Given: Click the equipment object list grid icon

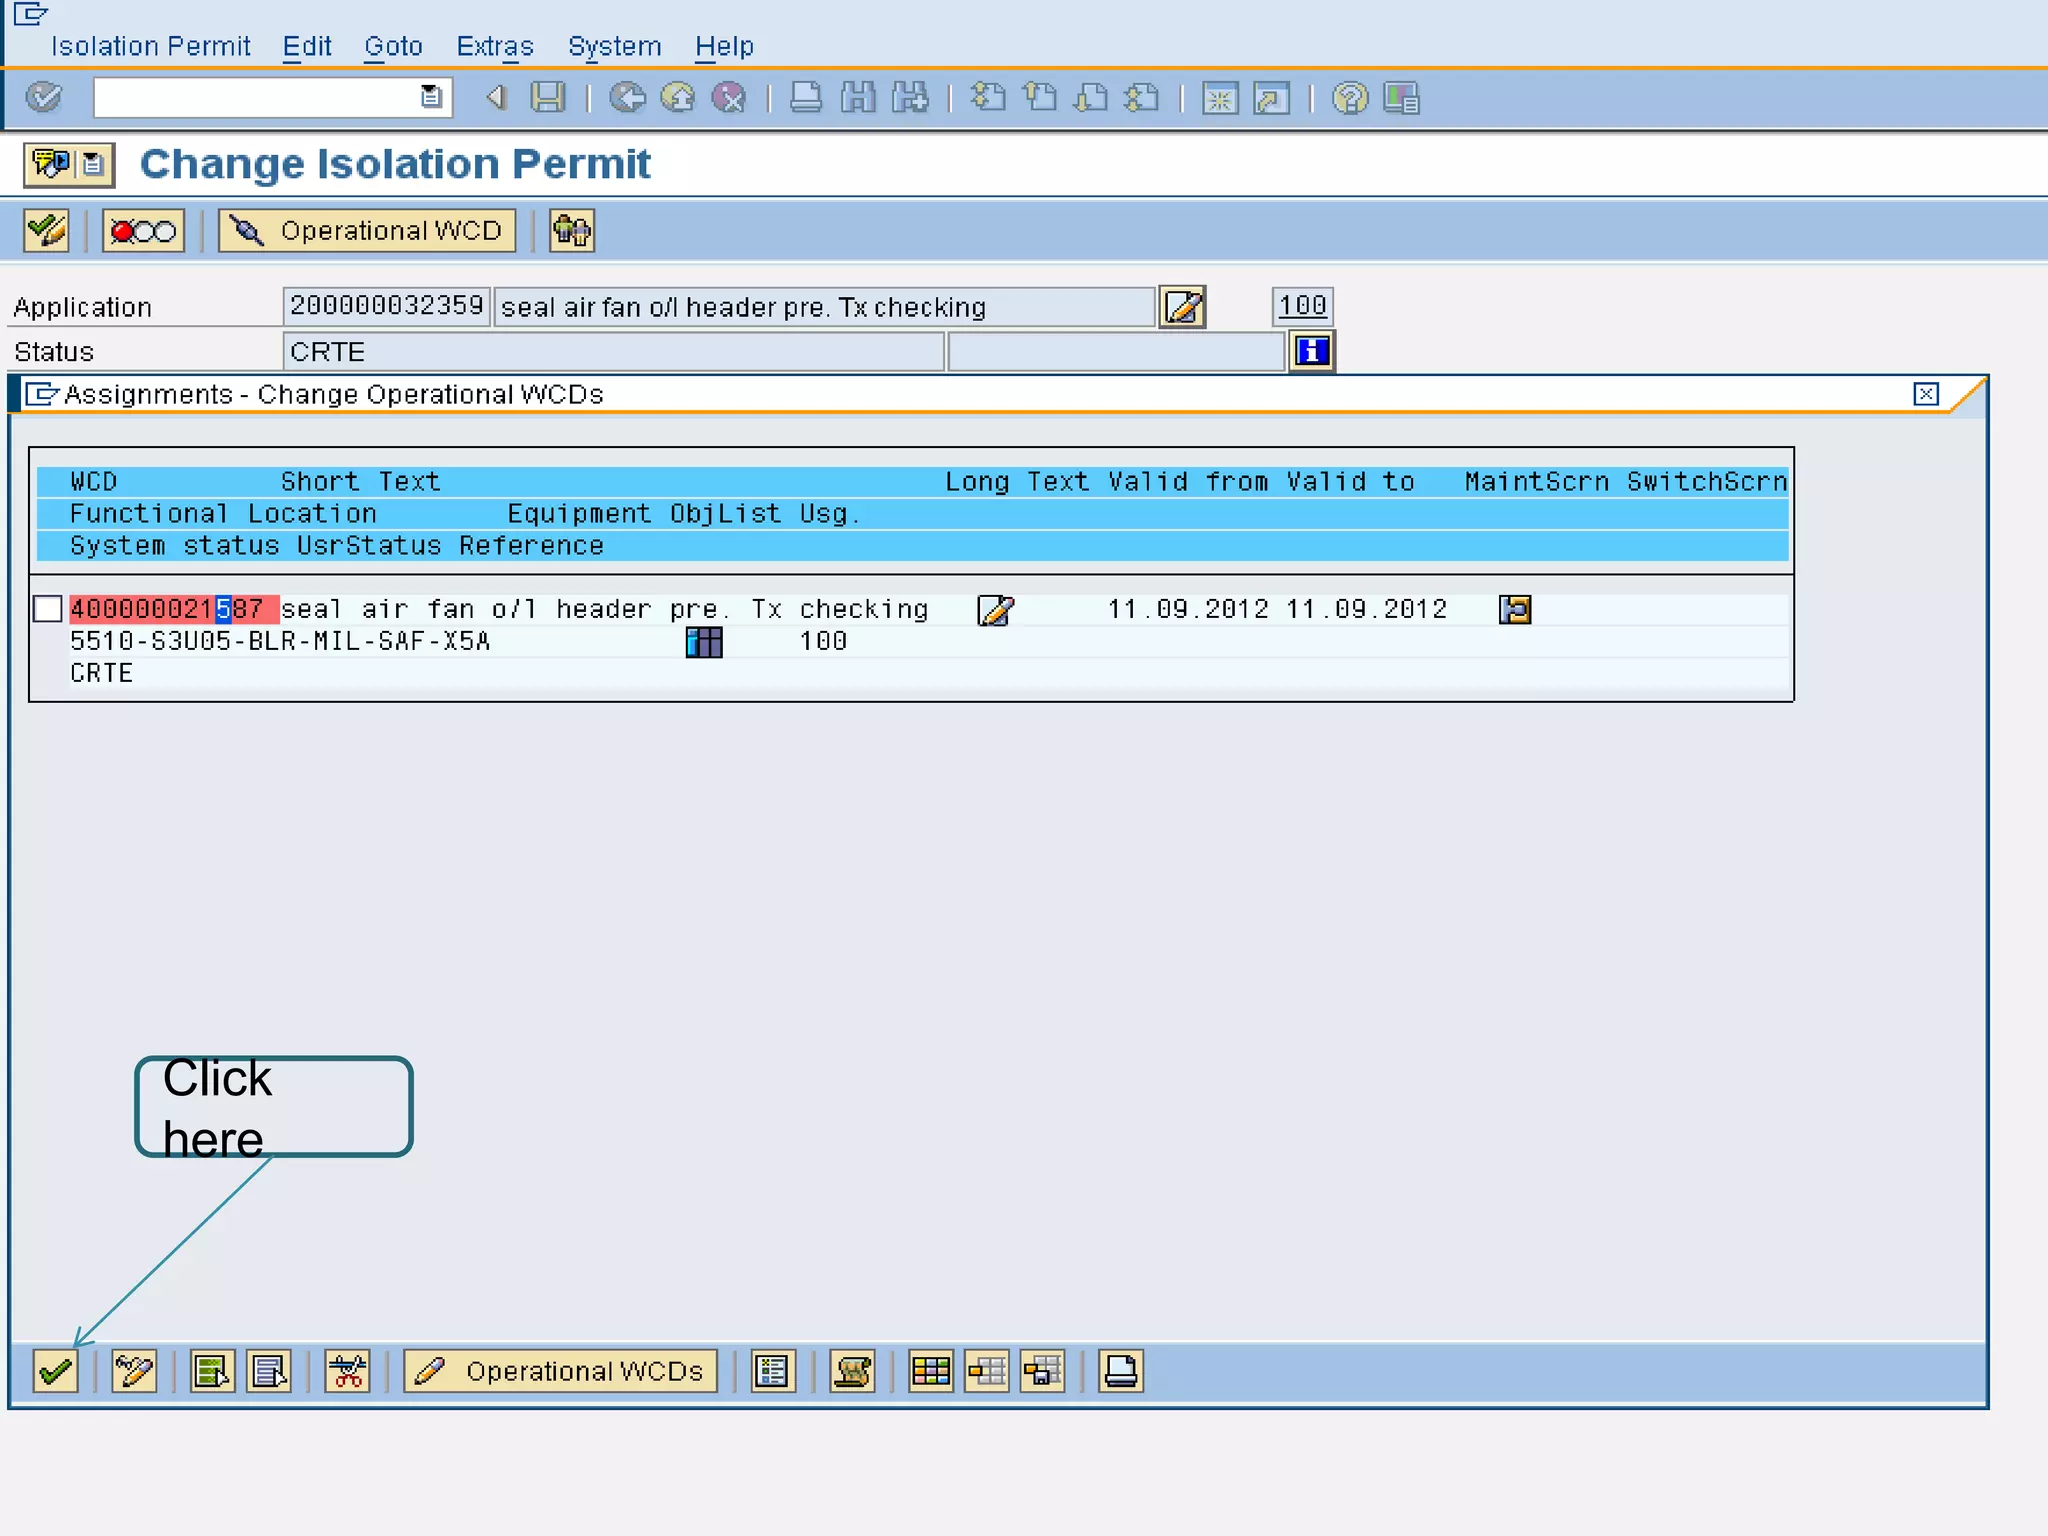Looking at the screenshot, I should point(703,642).
